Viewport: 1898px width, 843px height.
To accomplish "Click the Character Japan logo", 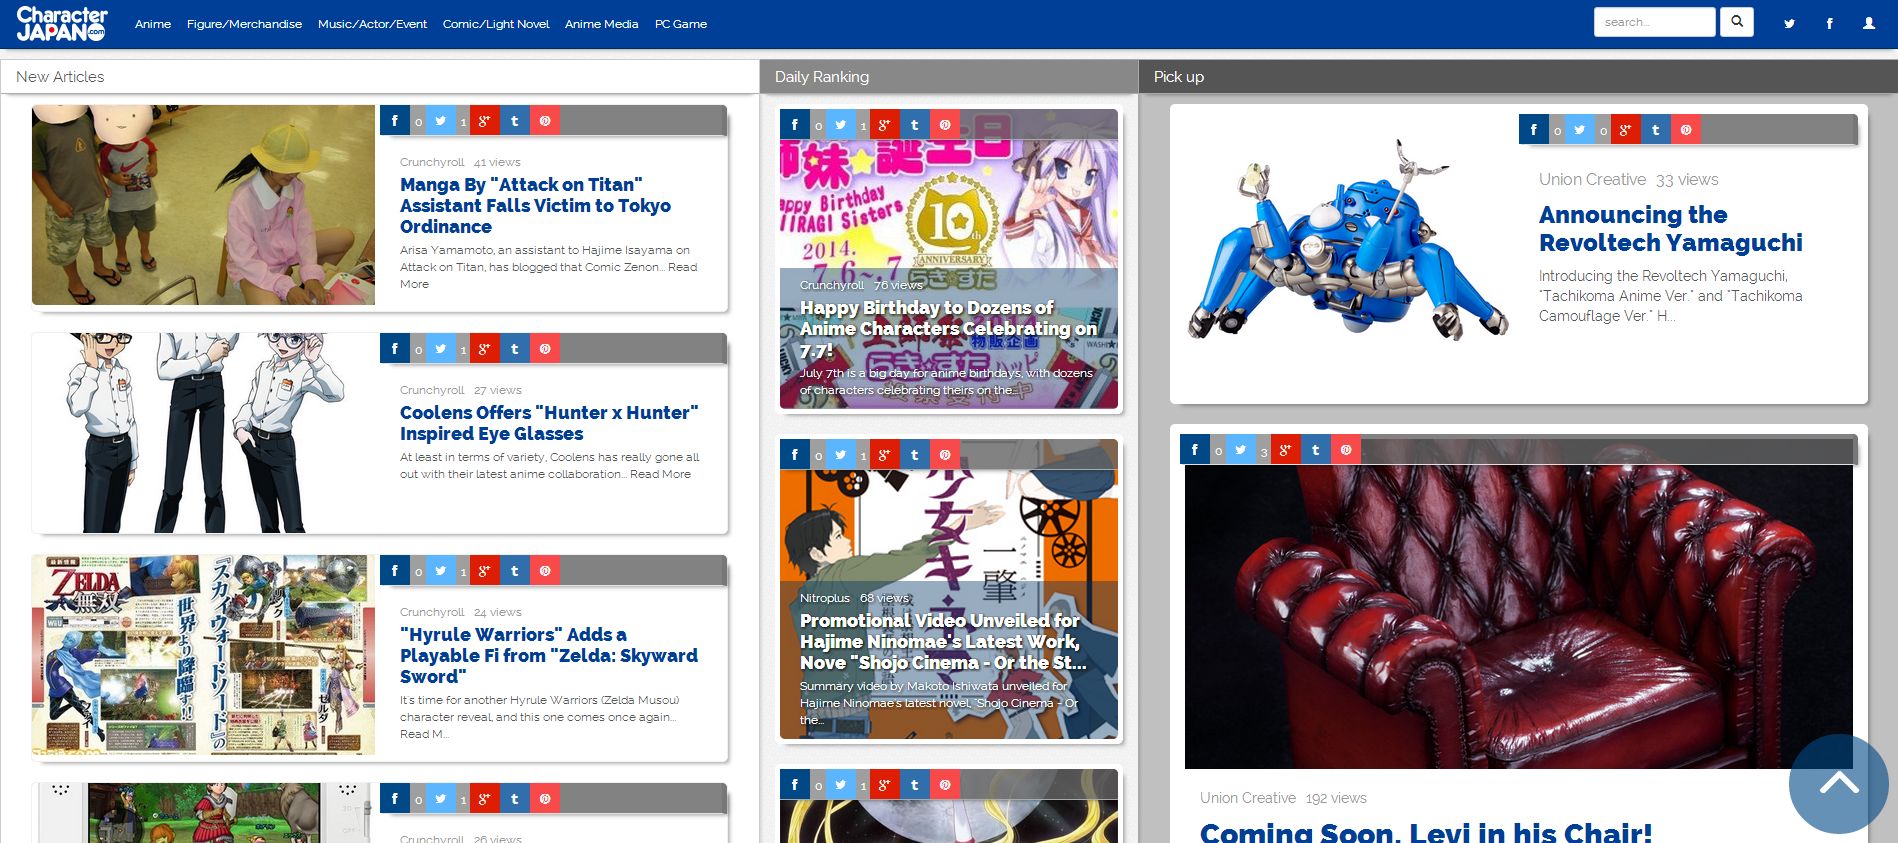I will tap(61, 23).
